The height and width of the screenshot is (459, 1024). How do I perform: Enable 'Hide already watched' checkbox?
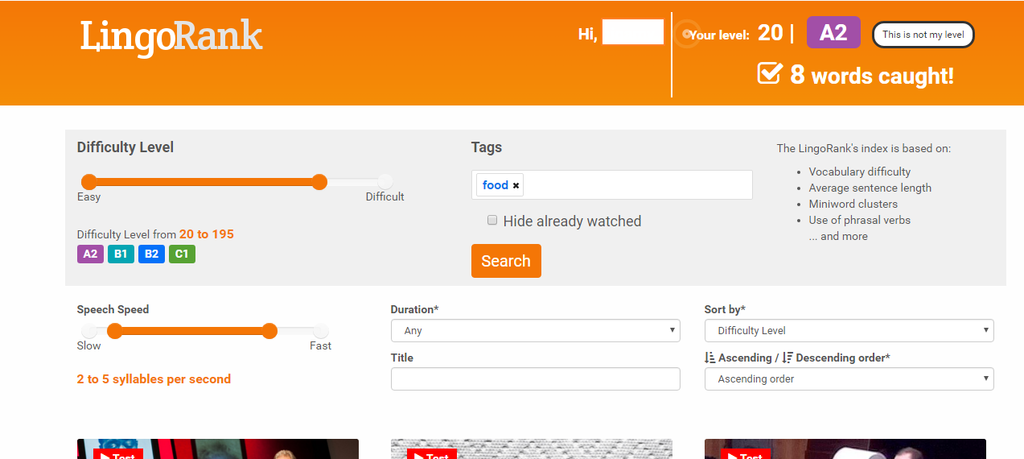[492, 220]
